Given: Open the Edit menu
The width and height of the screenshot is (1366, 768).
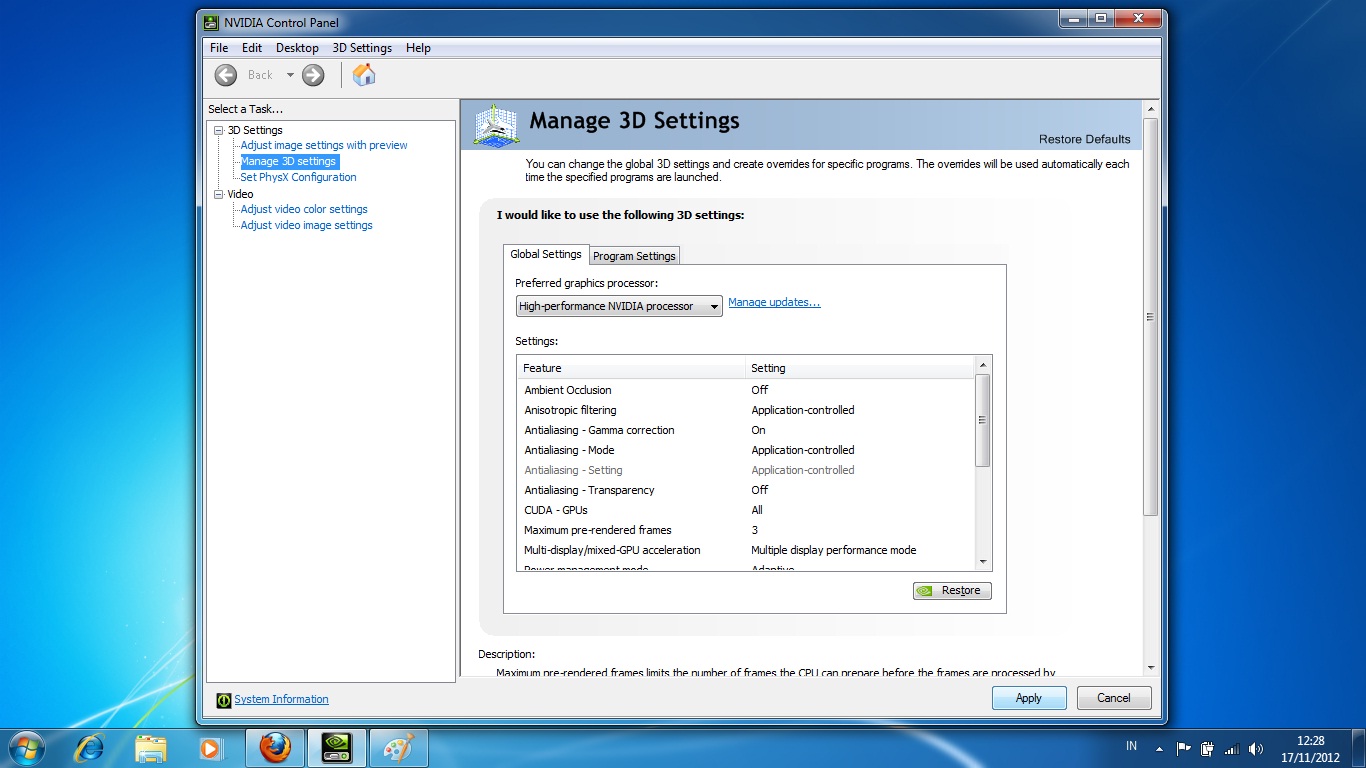Looking at the screenshot, I should (252, 47).
